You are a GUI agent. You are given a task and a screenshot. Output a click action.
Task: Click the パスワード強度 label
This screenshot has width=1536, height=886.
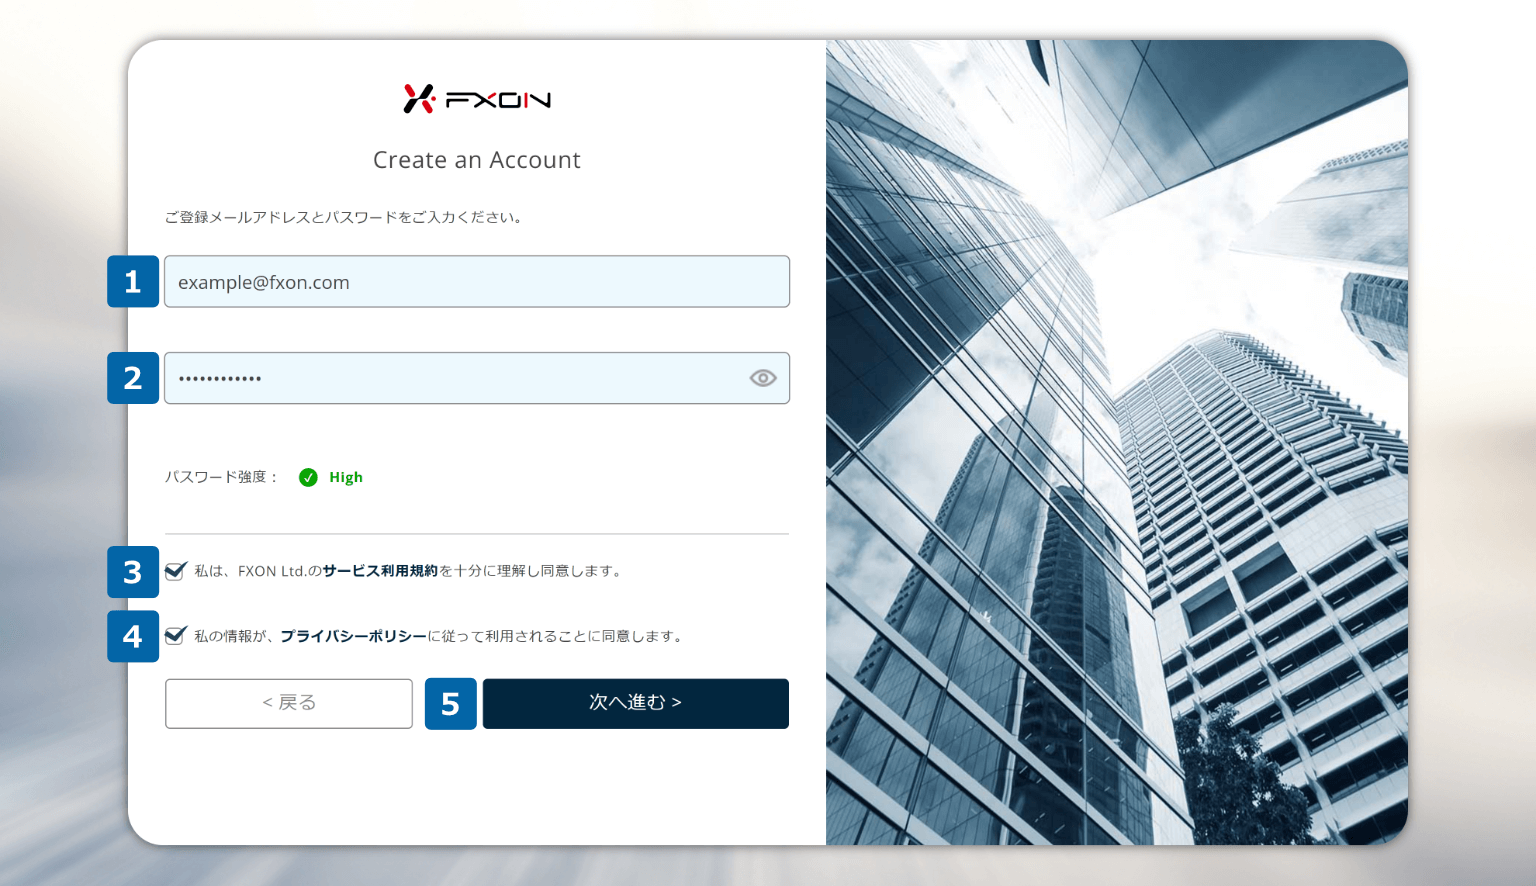point(220,477)
